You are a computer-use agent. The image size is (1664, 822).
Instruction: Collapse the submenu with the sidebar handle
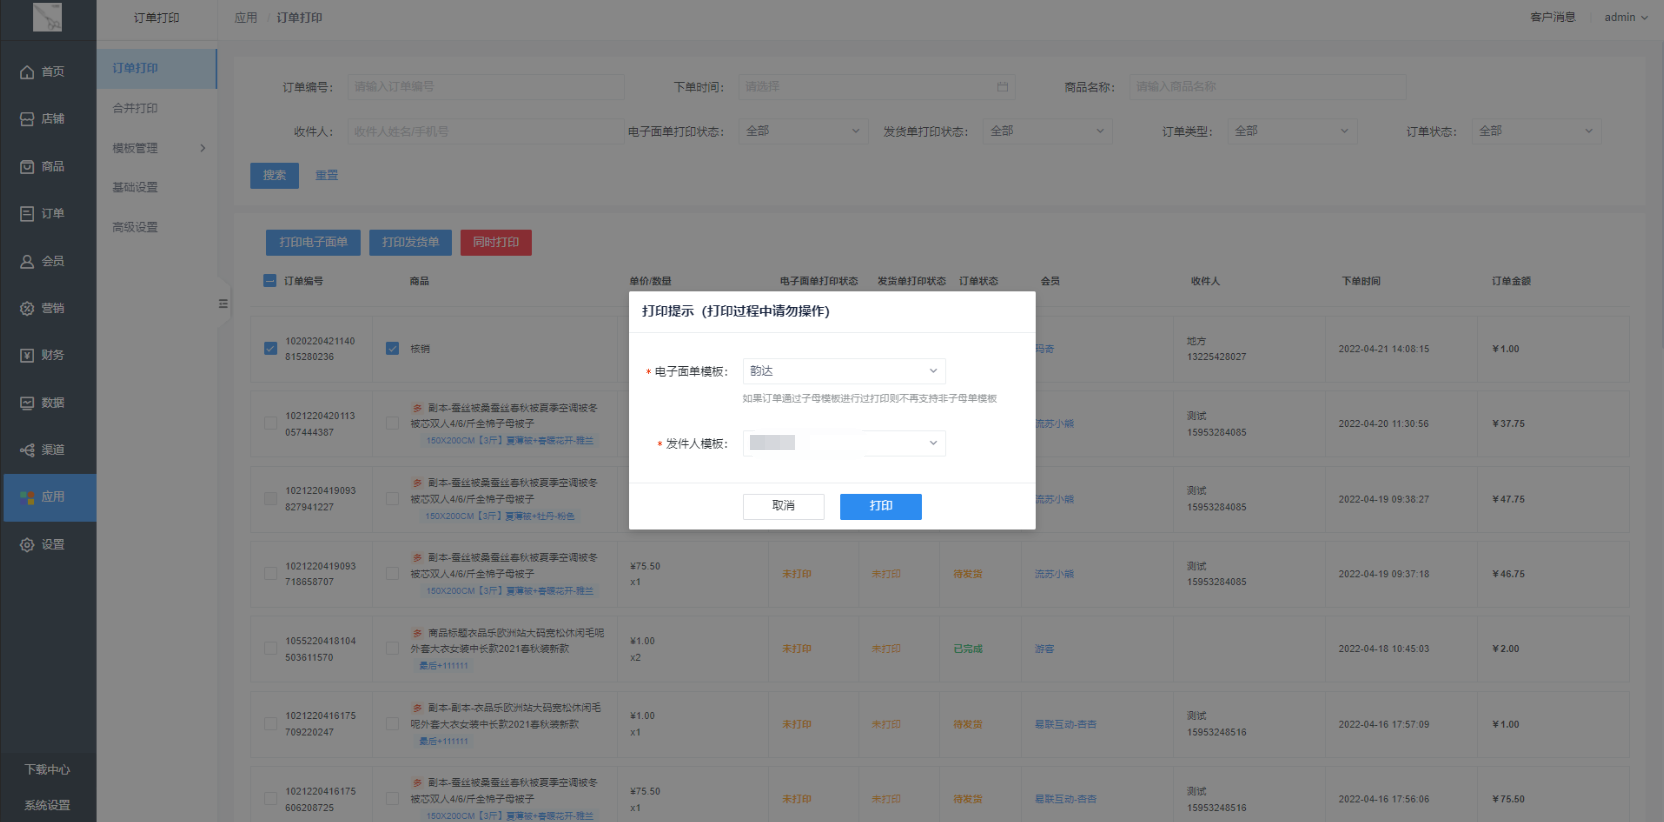(x=223, y=304)
